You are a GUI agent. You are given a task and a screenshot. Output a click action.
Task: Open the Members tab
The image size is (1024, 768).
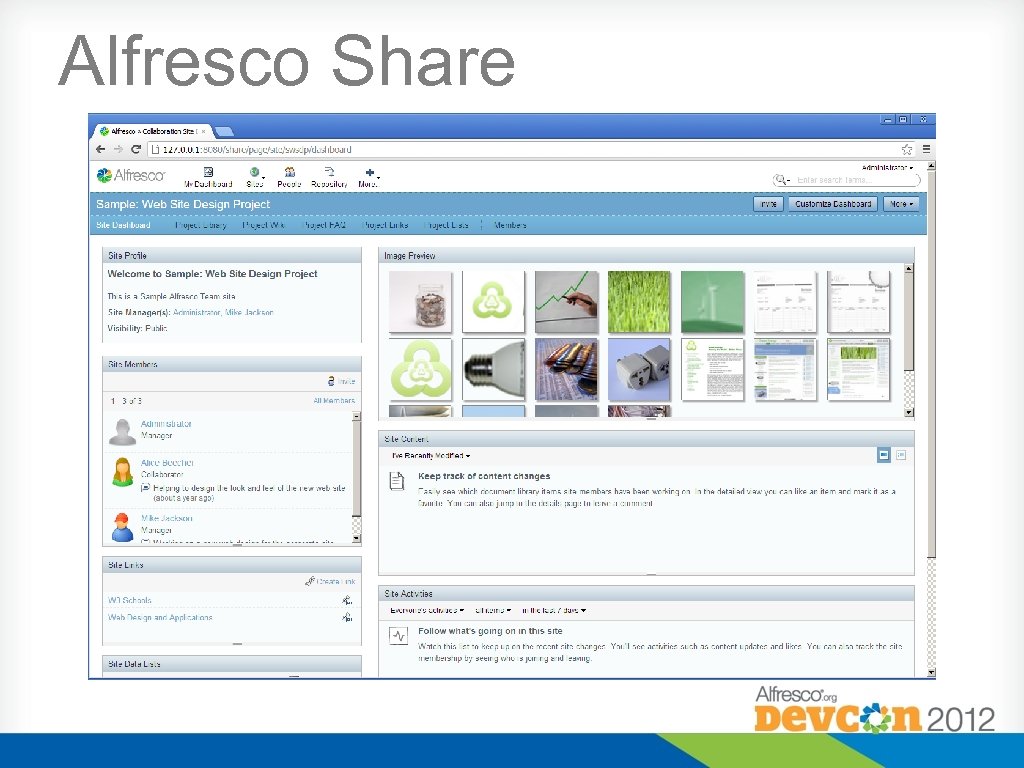point(510,225)
